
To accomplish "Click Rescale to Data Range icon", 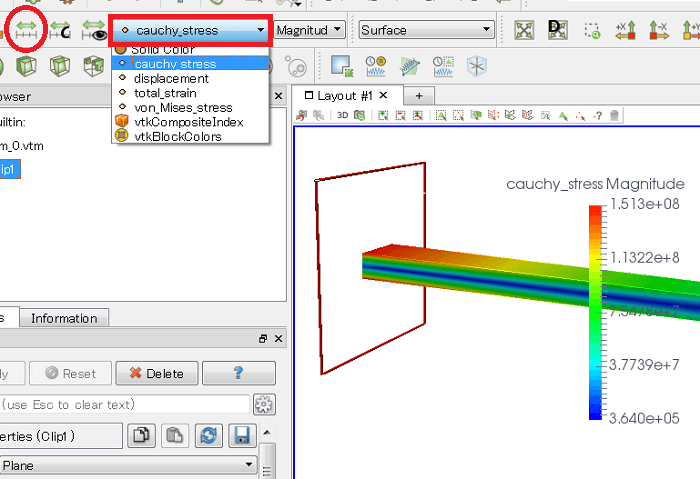I will 27,30.
